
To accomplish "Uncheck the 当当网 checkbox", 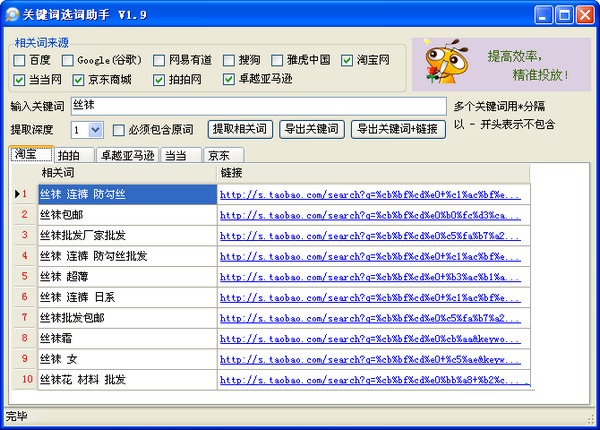I will click(19, 80).
